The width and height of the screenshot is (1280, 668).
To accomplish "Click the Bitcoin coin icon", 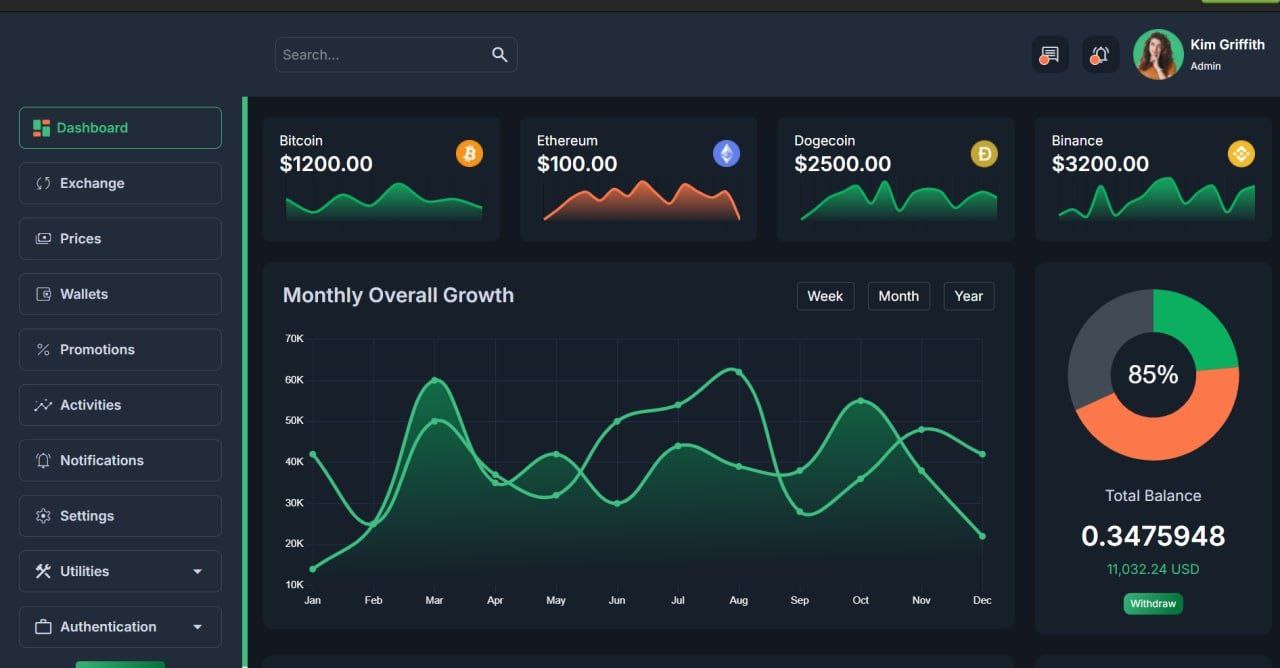I will coord(469,153).
